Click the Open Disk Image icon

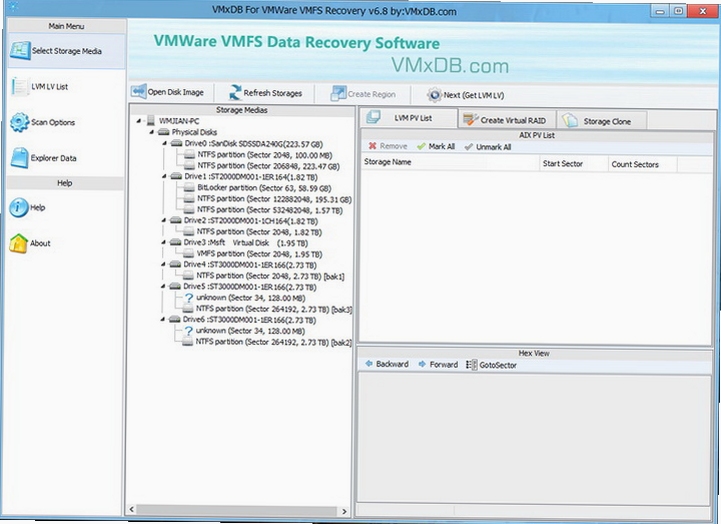pyautogui.click(x=139, y=91)
